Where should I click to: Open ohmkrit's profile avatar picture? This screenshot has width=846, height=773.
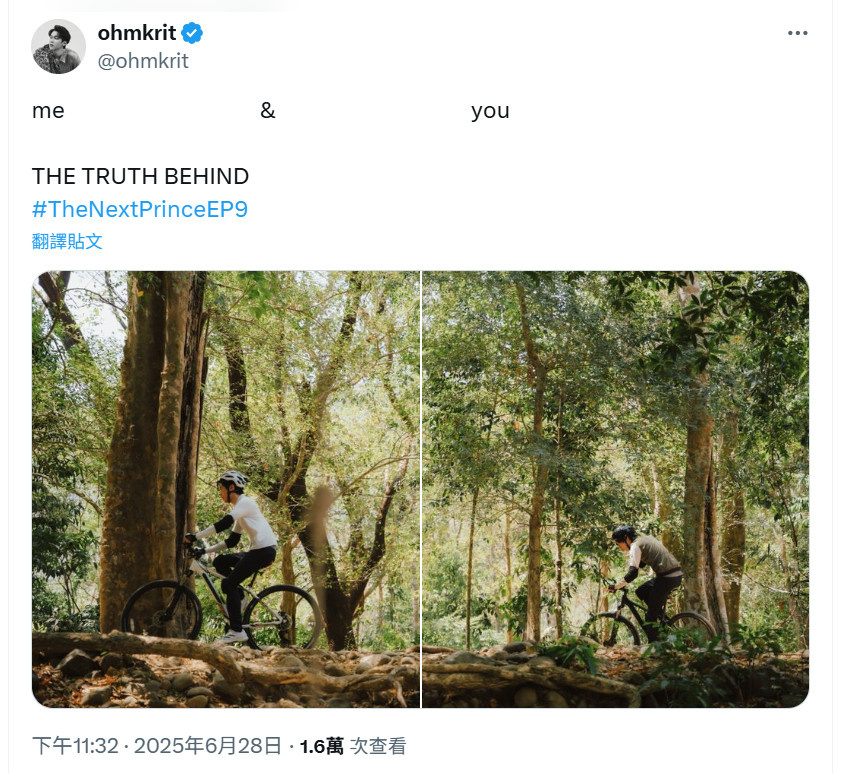click(x=58, y=46)
